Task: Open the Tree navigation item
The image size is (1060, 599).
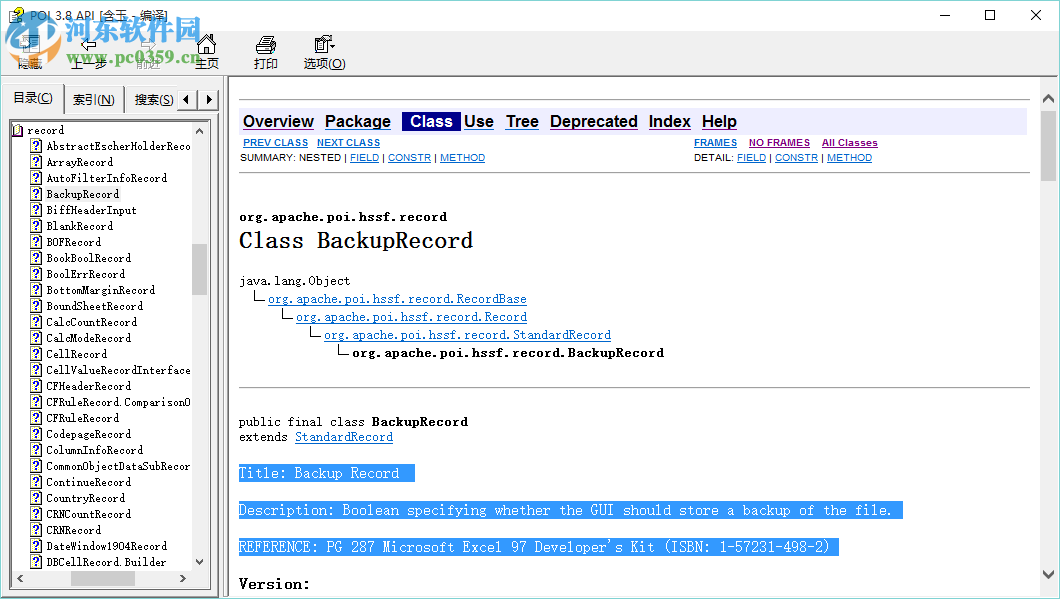Action: [522, 122]
